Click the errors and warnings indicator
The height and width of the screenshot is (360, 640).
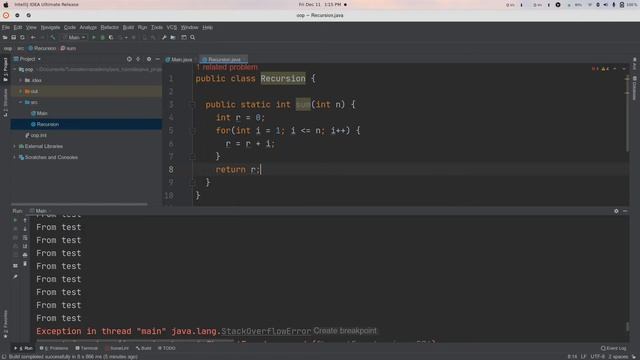600,69
